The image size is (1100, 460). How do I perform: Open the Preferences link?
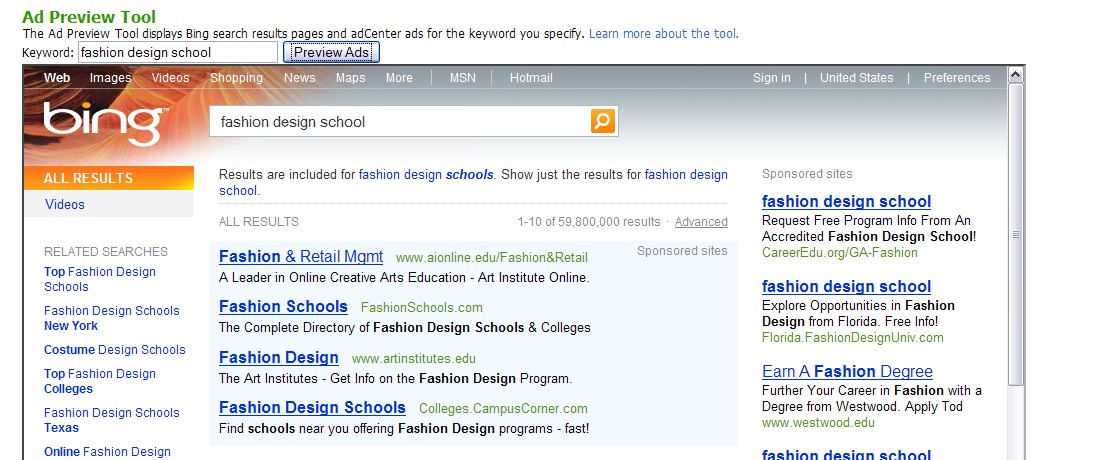[957, 78]
